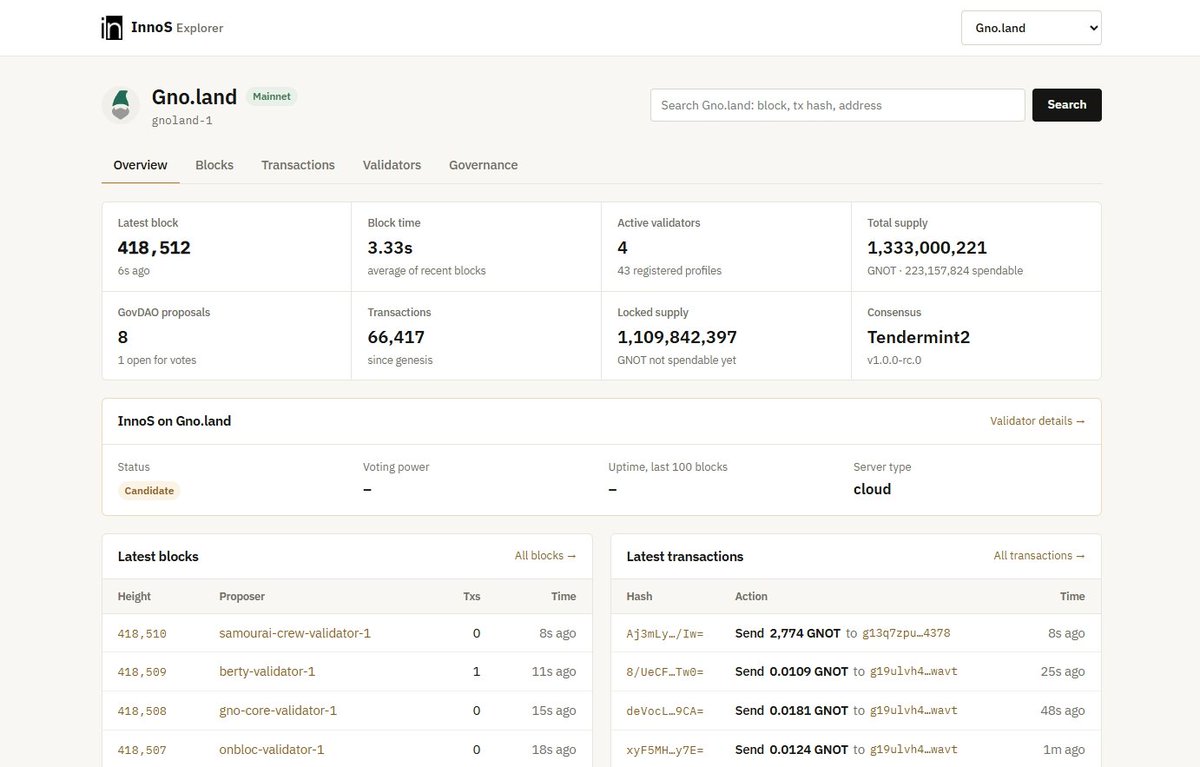Image resolution: width=1200 pixels, height=767 pixels.
Task: Click the locked supply value 1,109,842,397
Action: pyautogui.click(x=677, y=338)
